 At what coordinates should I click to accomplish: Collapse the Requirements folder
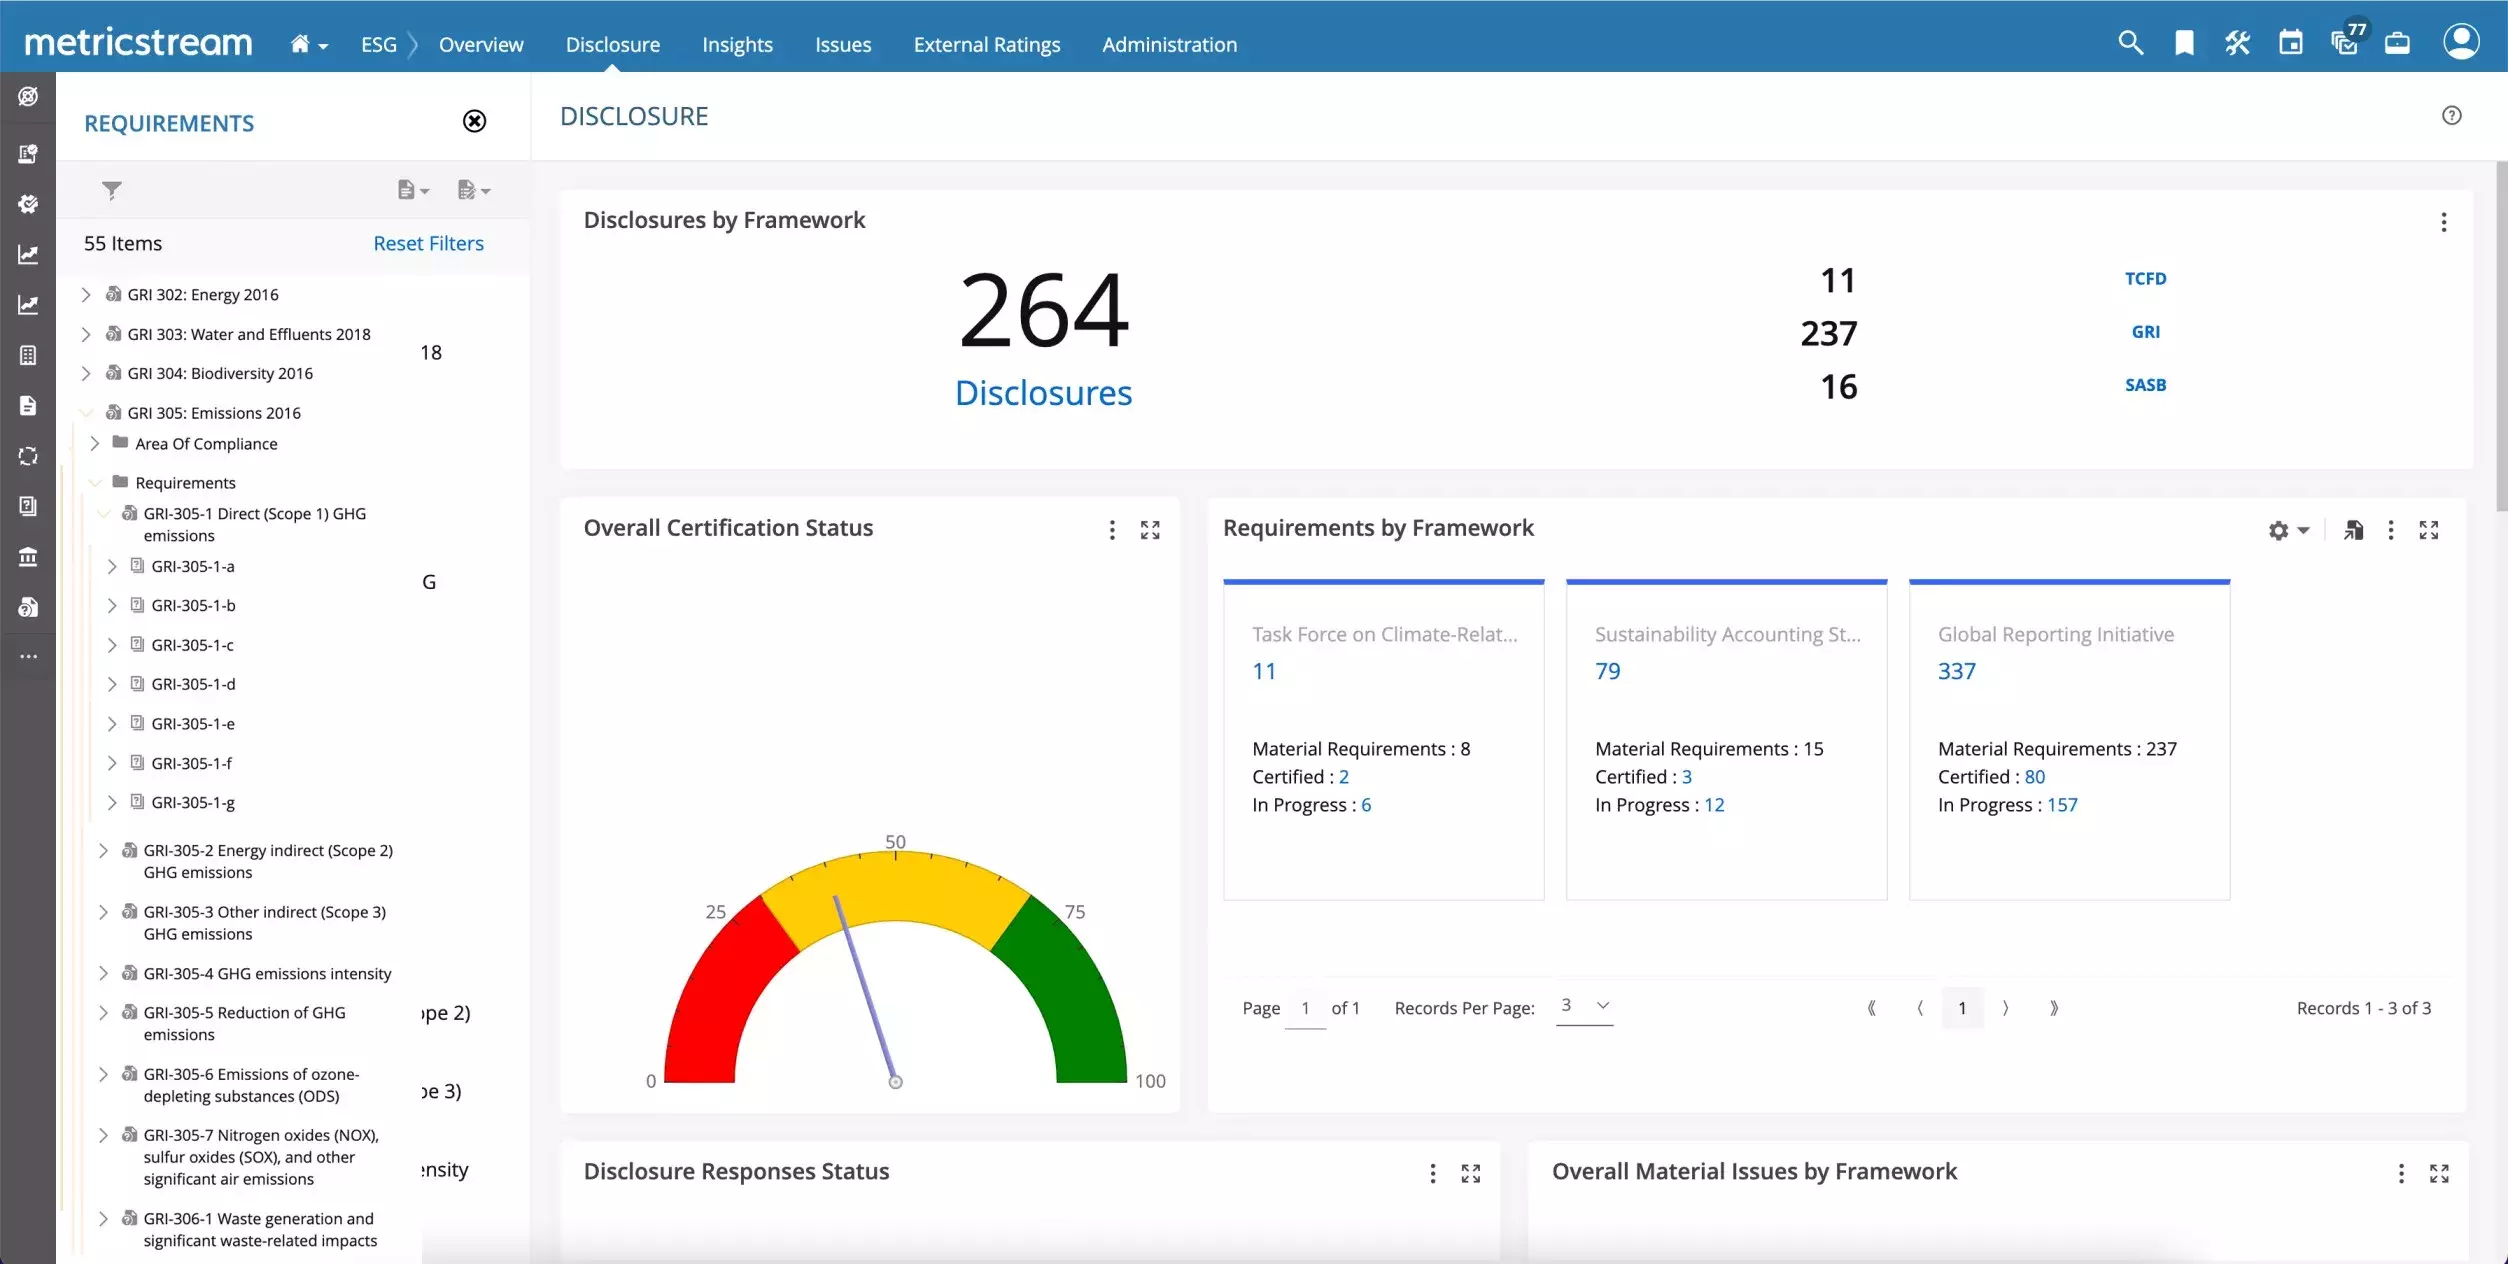pyautogui.click(x=95, y=482)
